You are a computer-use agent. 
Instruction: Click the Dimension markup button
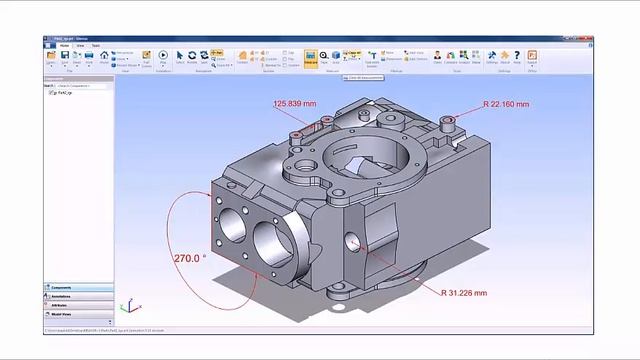[391, 59]
